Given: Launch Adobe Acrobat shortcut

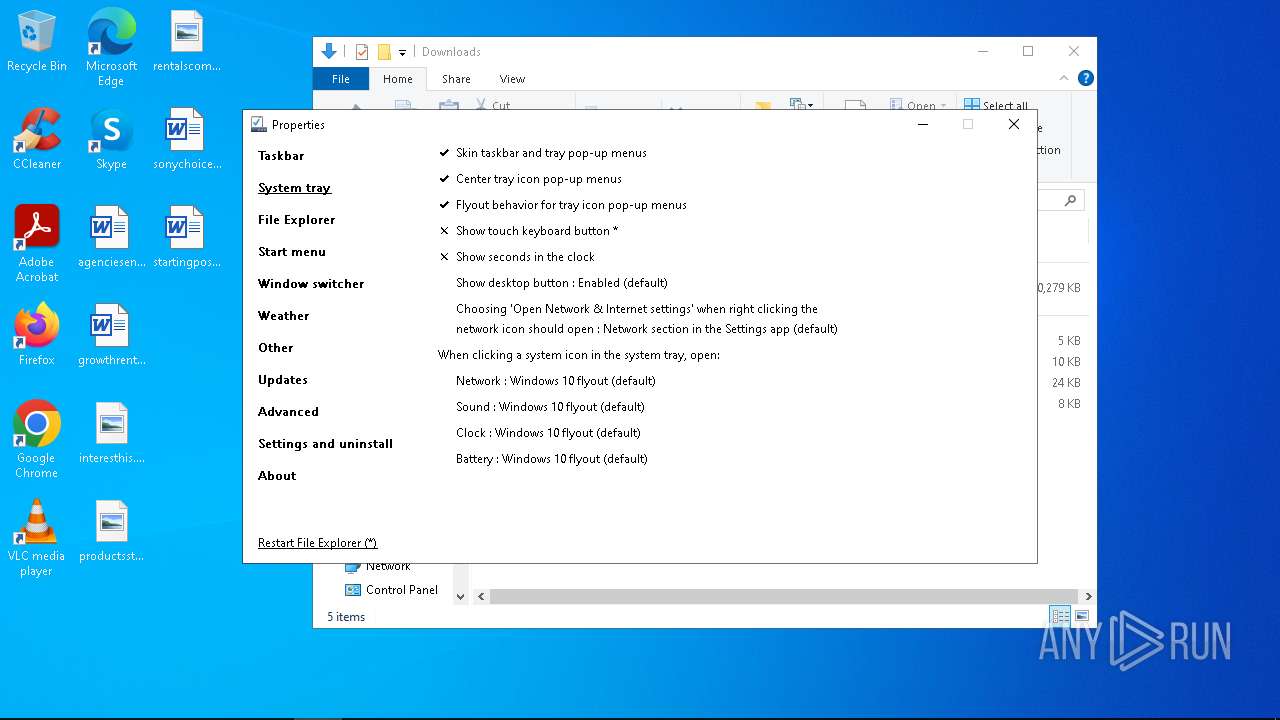Looking at the screenshot, I should click(x=37, y=243).
